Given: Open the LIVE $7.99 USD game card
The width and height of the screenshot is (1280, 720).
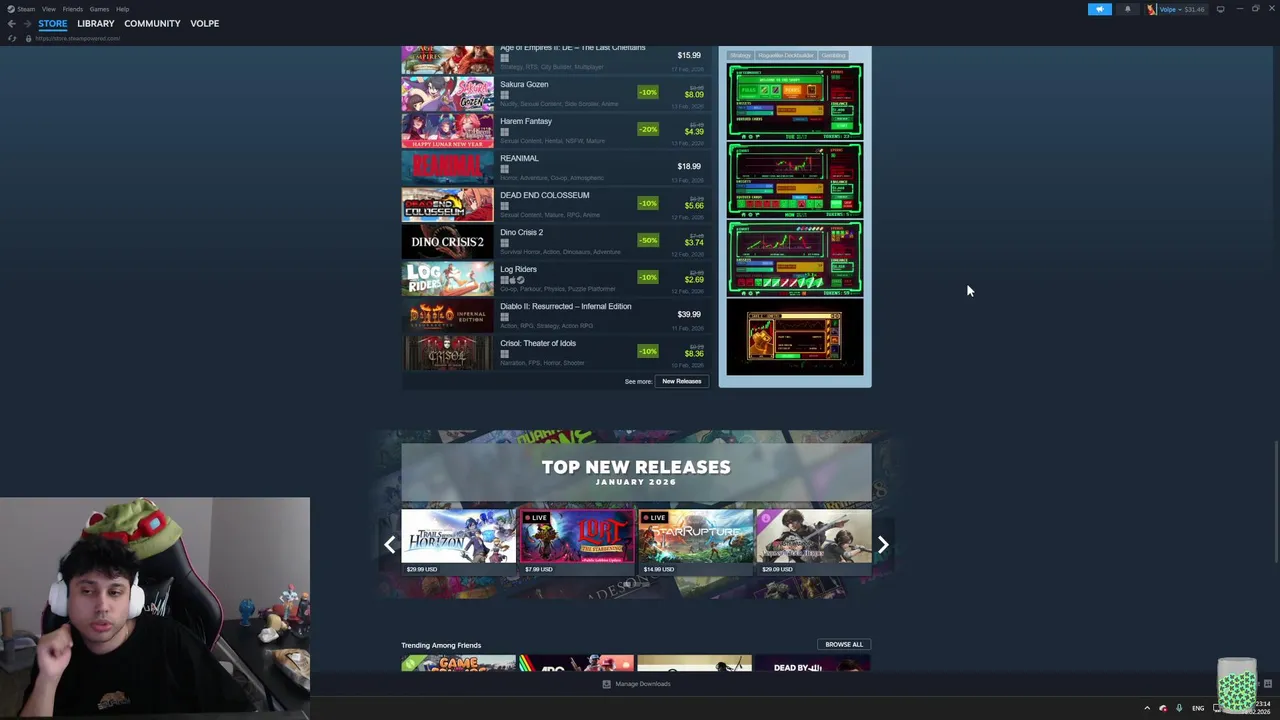Looking at the screenshot, I should click(x=577, y=542).
